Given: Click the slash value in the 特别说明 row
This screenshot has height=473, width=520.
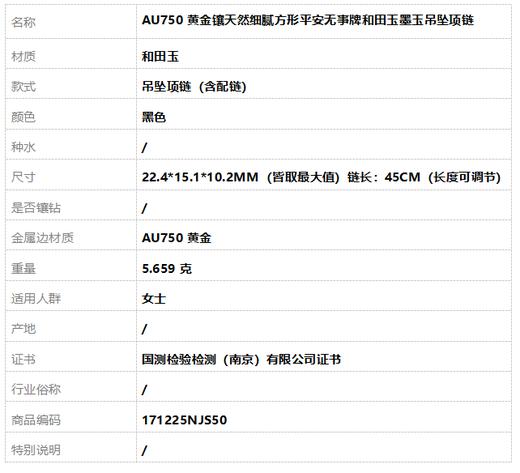Looking at the screenshot, I should [x=144, y=451].
